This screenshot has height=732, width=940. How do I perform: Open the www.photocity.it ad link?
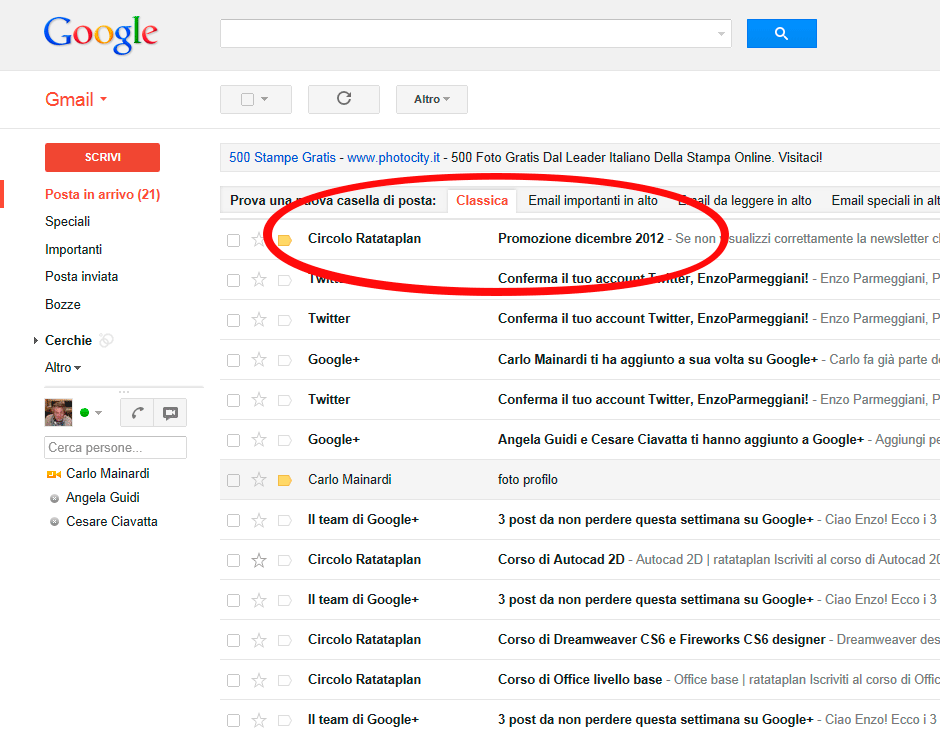pos(393,158)
